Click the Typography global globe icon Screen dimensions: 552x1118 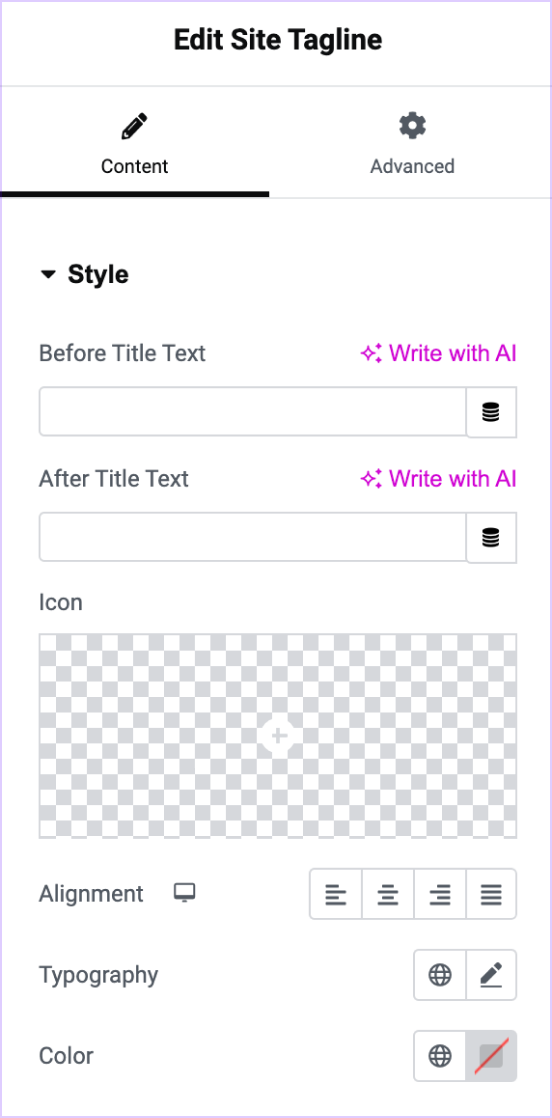[x=440, y=974]
